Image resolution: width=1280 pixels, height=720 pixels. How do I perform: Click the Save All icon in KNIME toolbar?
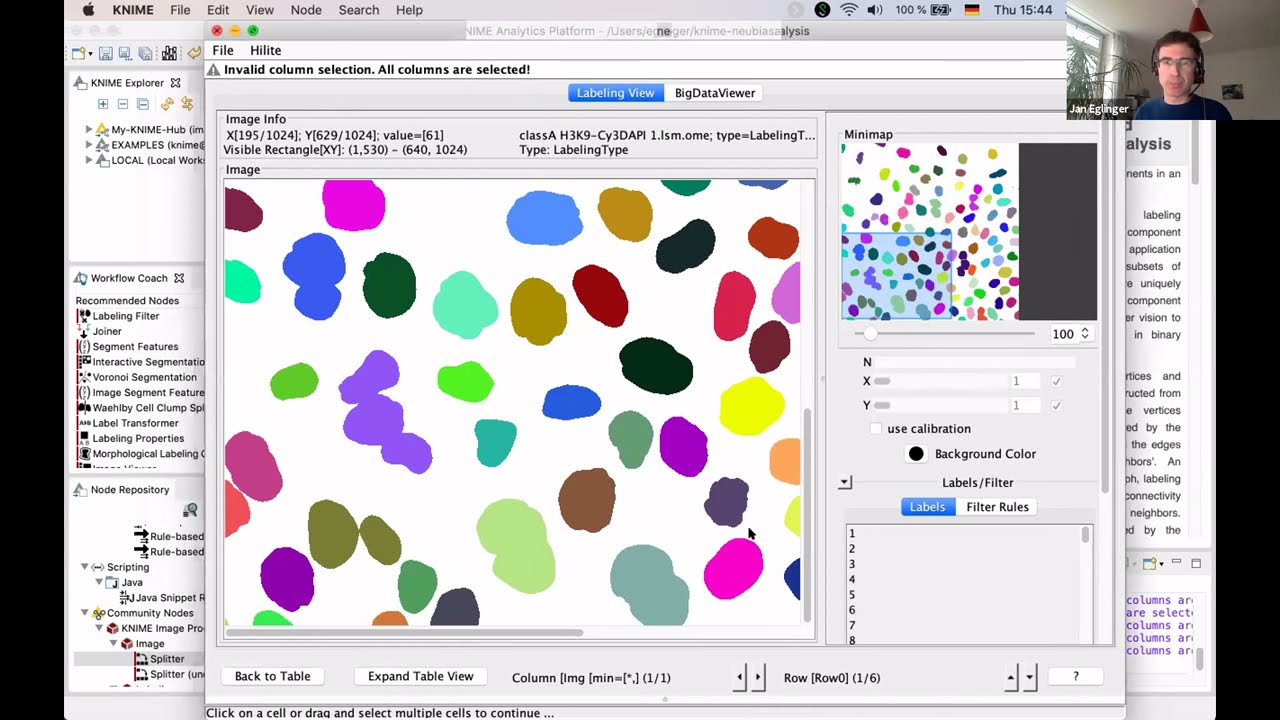tap(145, 53)
